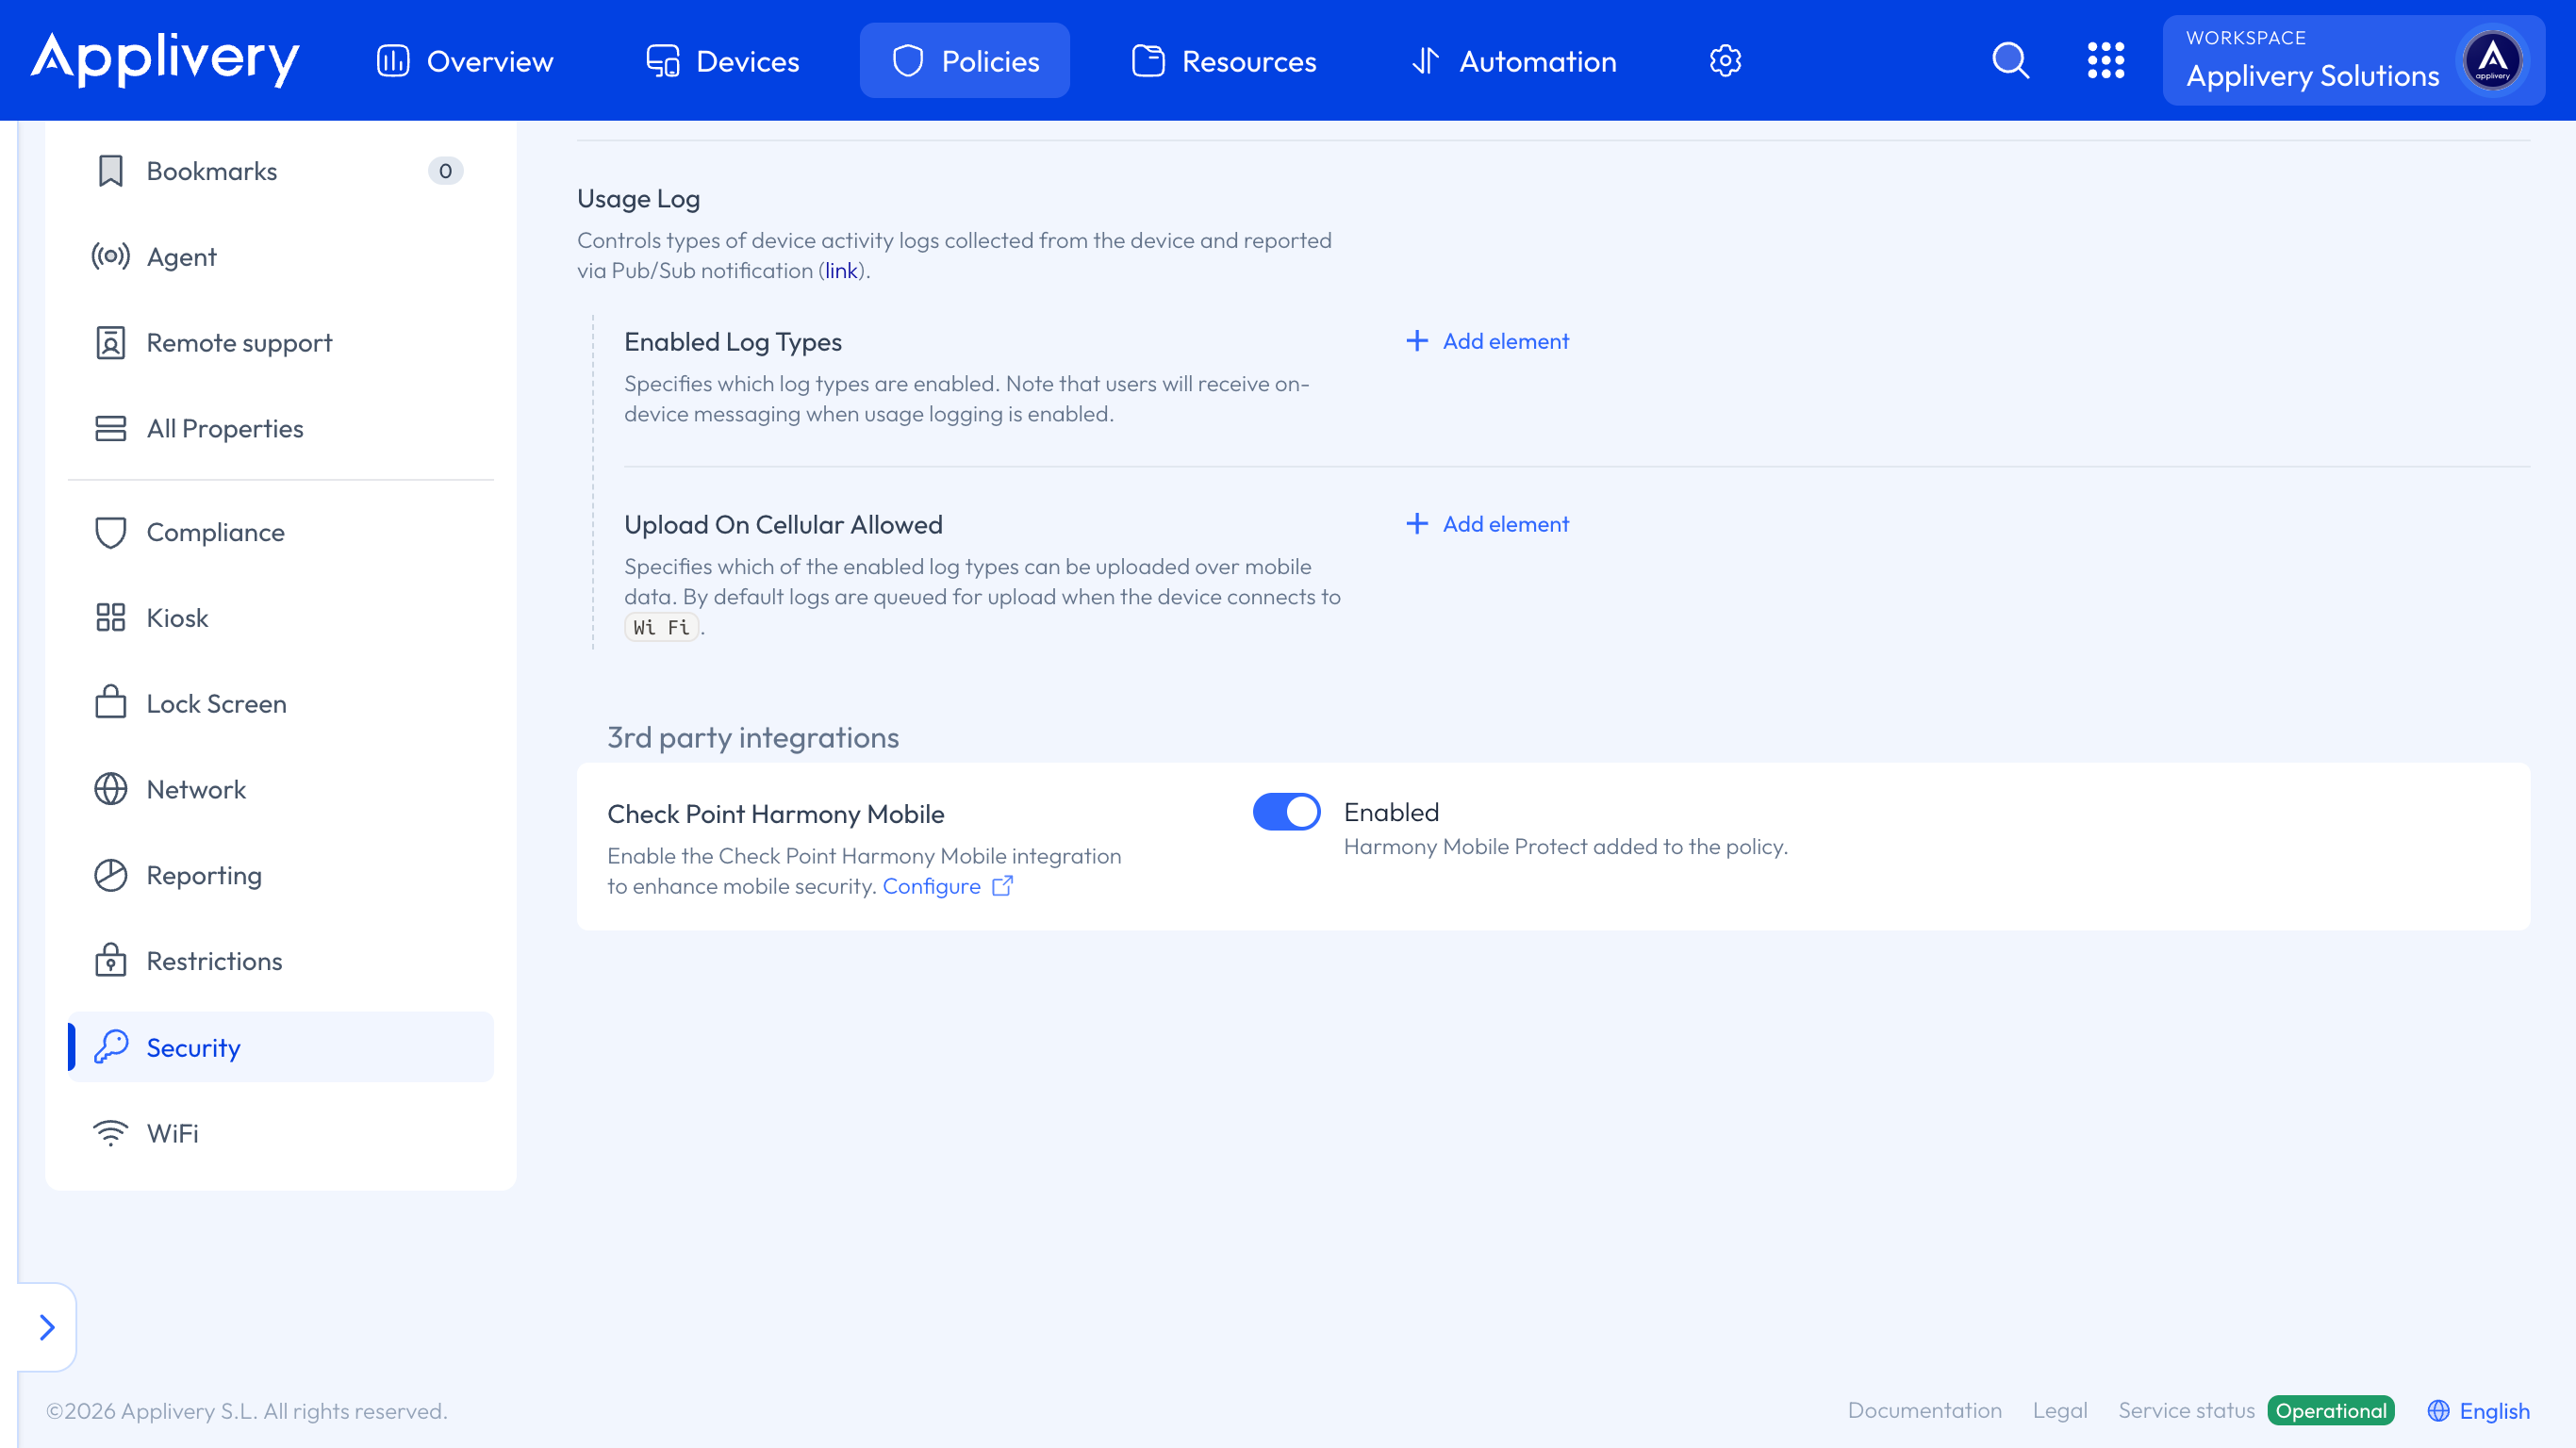Click the Kiosk icon in the sidebar
The height and width of the screenshot is (1448, 2576).
click(x=111, y=617)
